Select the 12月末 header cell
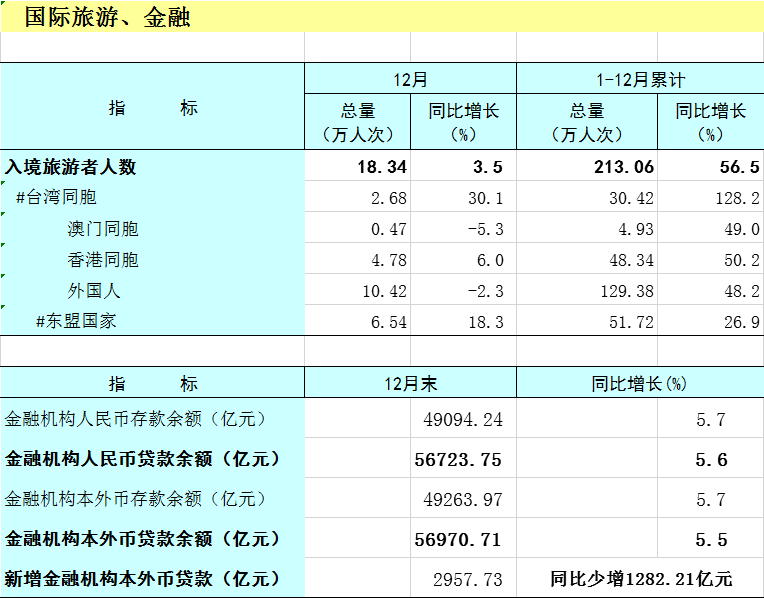This screenshot has width=764, height=598. tap(410, 383)
